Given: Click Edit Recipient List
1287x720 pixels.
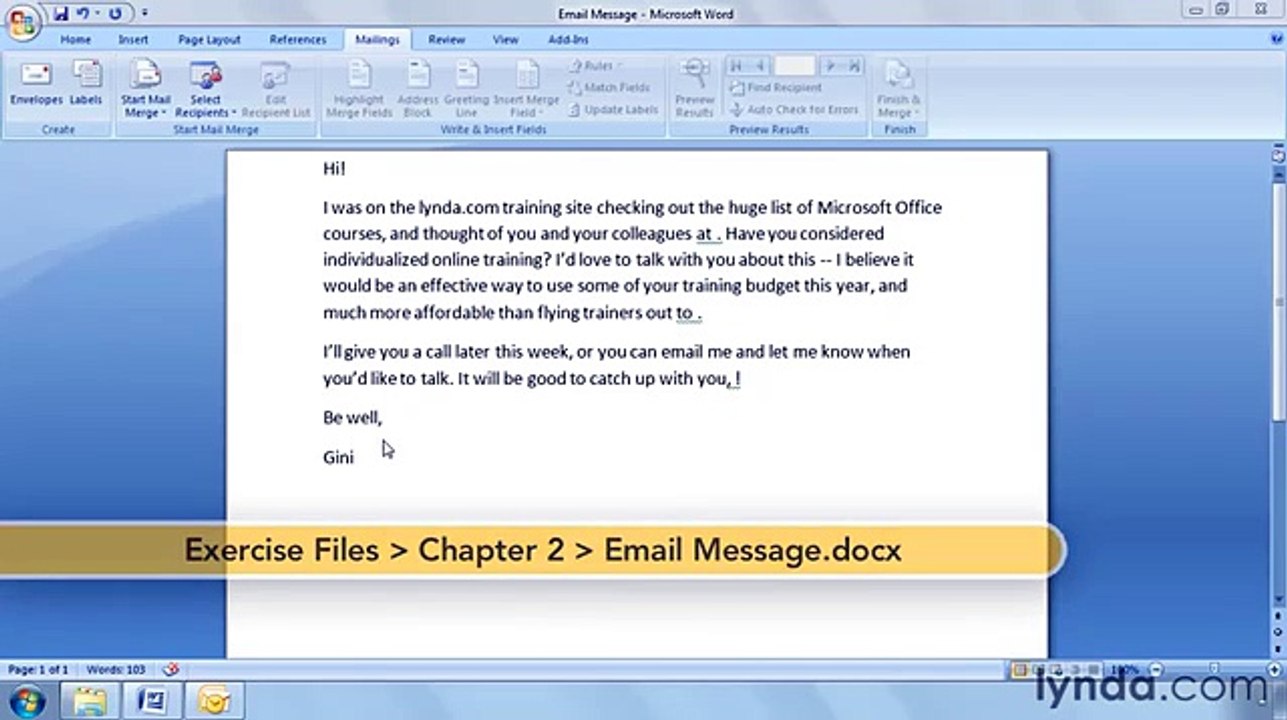Looking at the screenshot, I should click(276, 90).
